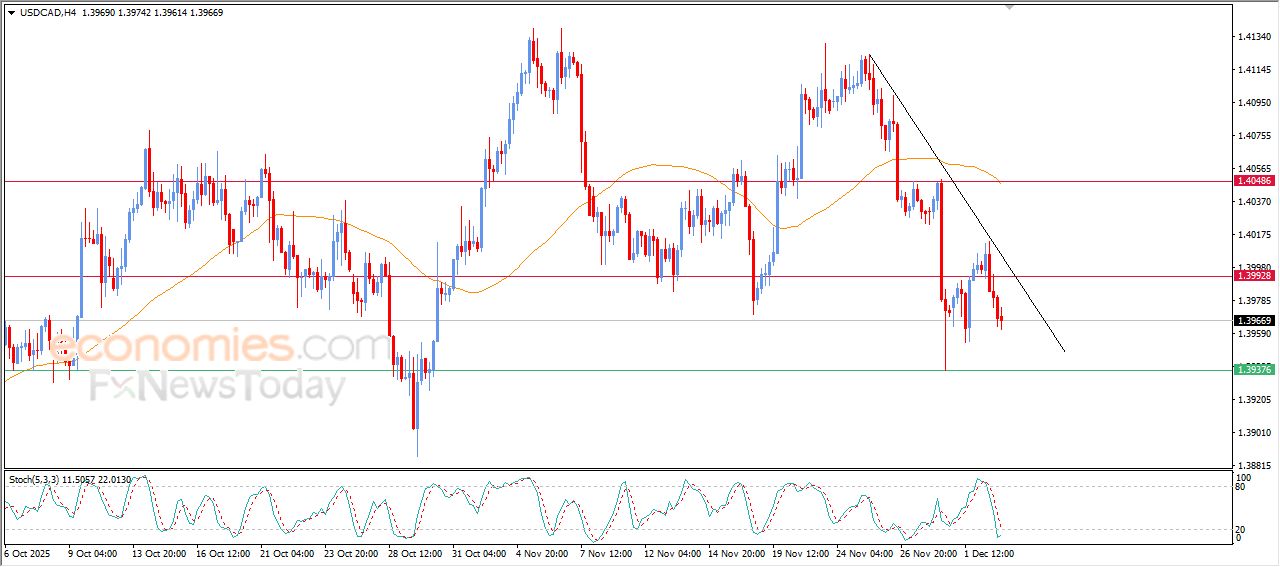Click the 1.39010 price scale value
1280x567 pixels.
(1254, 433)
